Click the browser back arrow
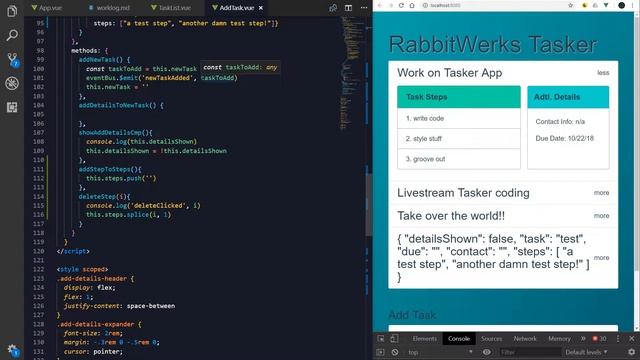640x360 pixels. (x=380, y=5)
